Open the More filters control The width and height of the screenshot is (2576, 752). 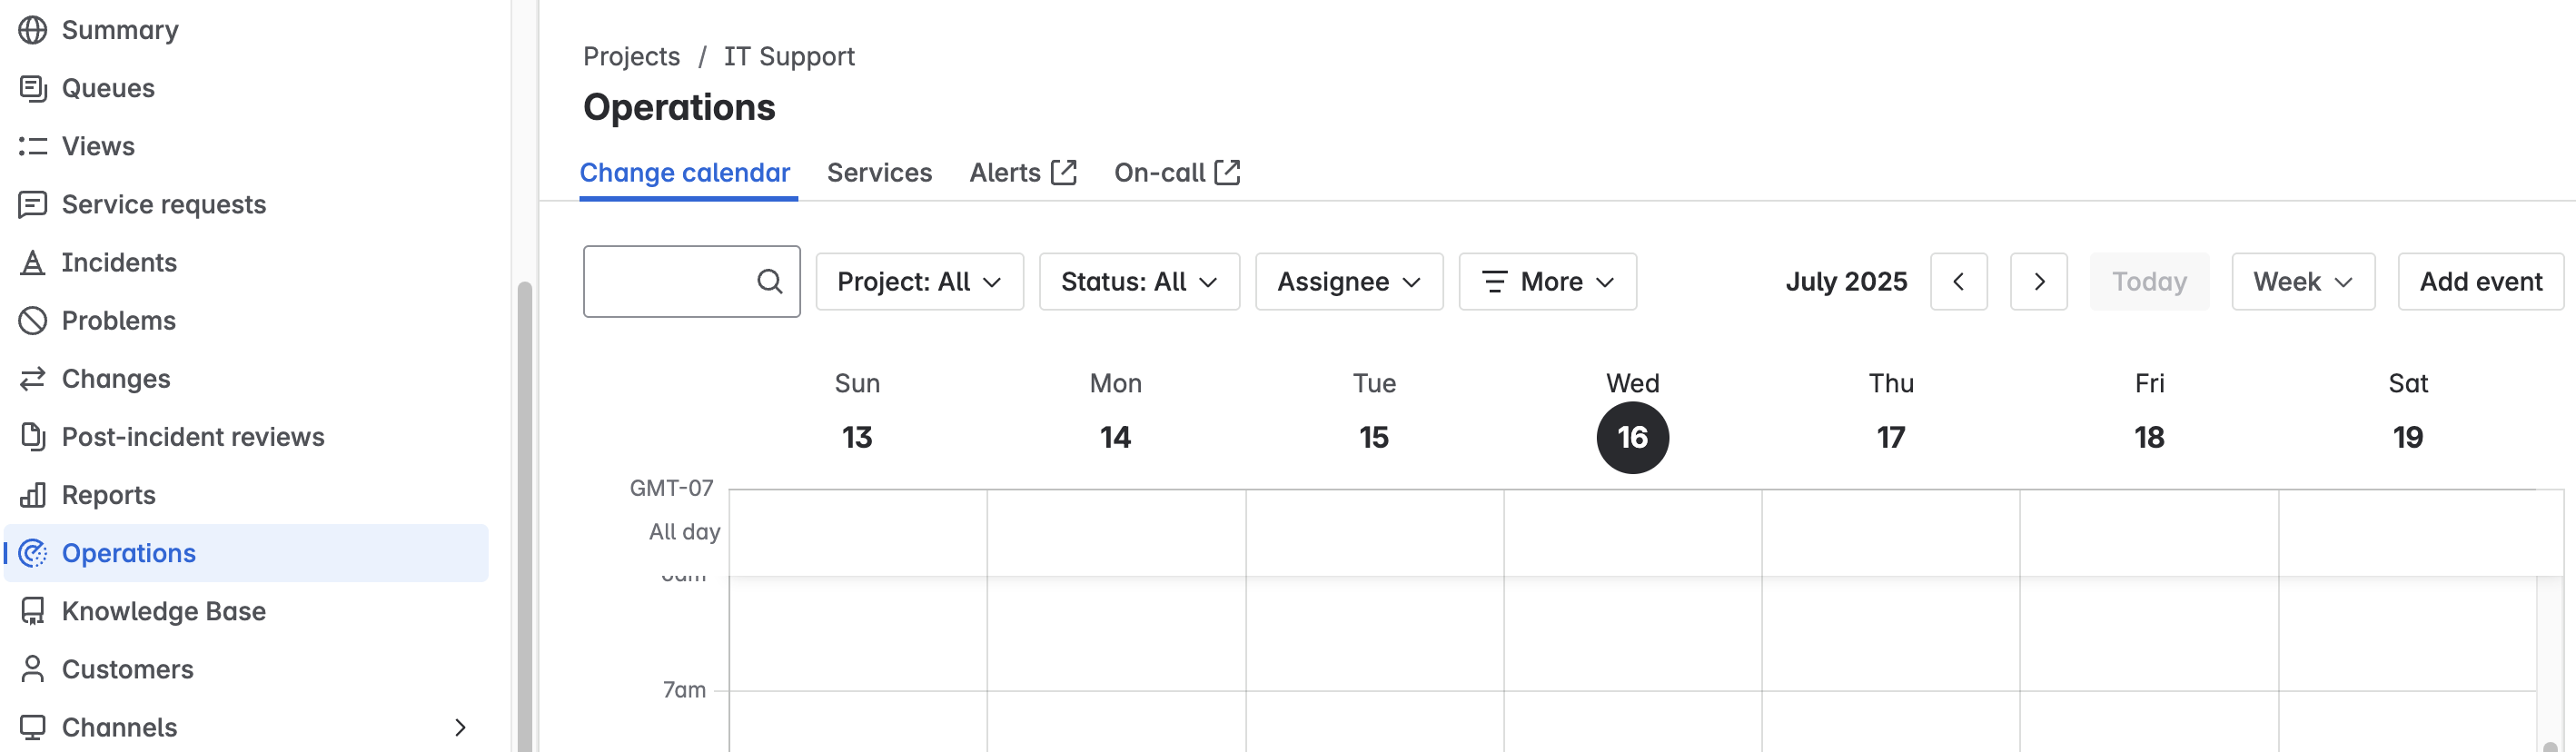tap(1546, 281)
